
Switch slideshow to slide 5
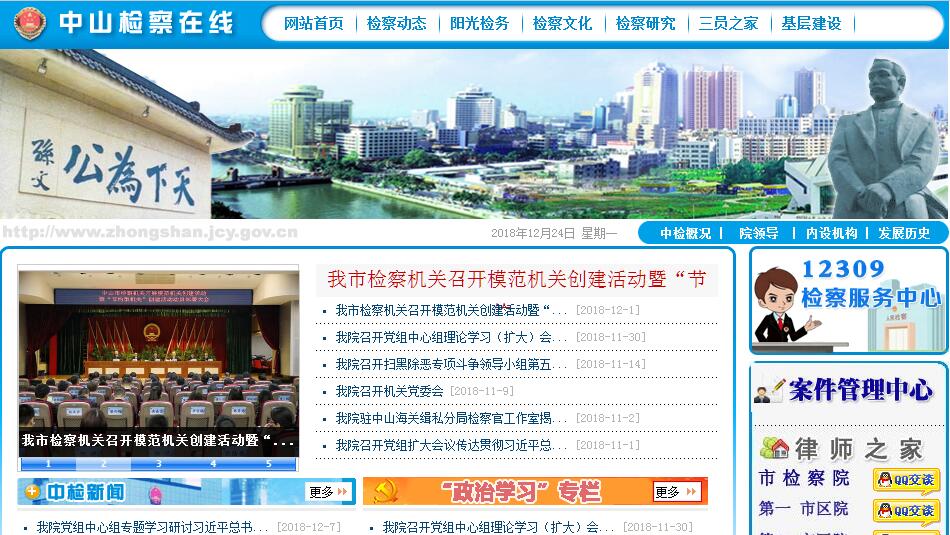point(268,464)
